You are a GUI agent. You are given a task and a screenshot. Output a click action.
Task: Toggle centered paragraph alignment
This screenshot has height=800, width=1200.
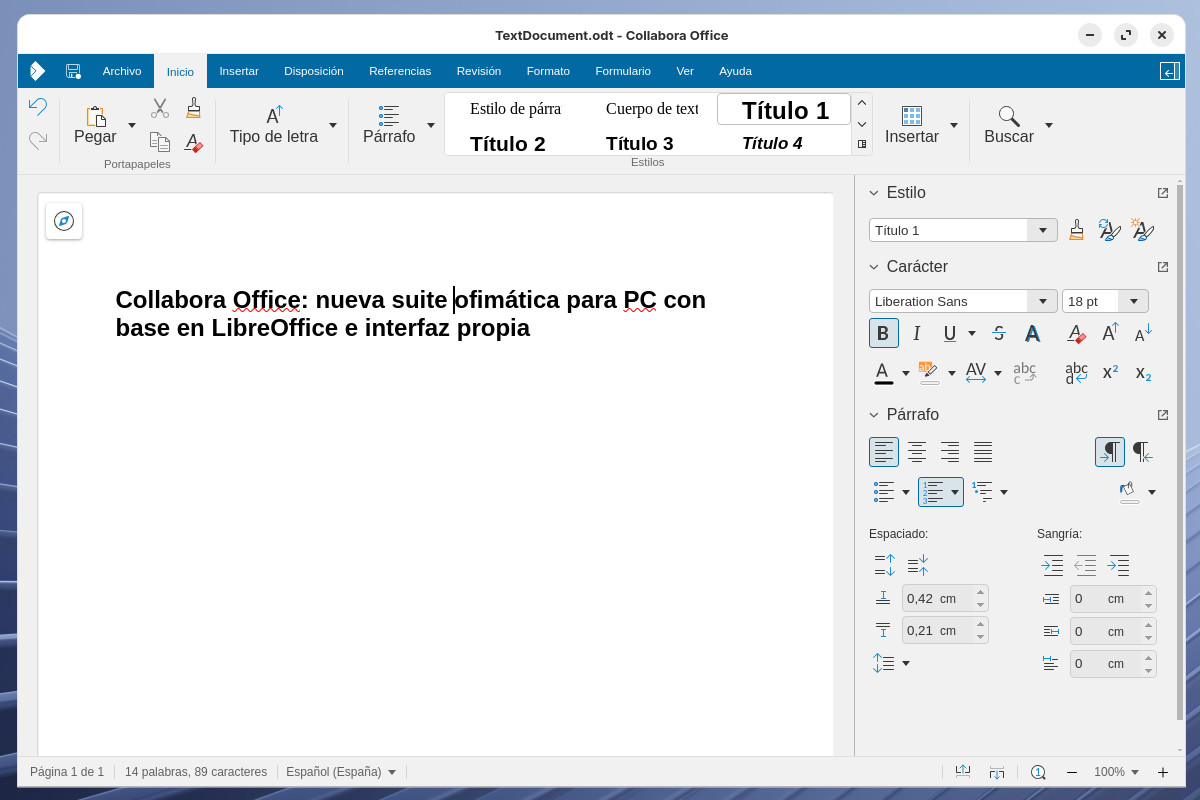click(916, 452)
